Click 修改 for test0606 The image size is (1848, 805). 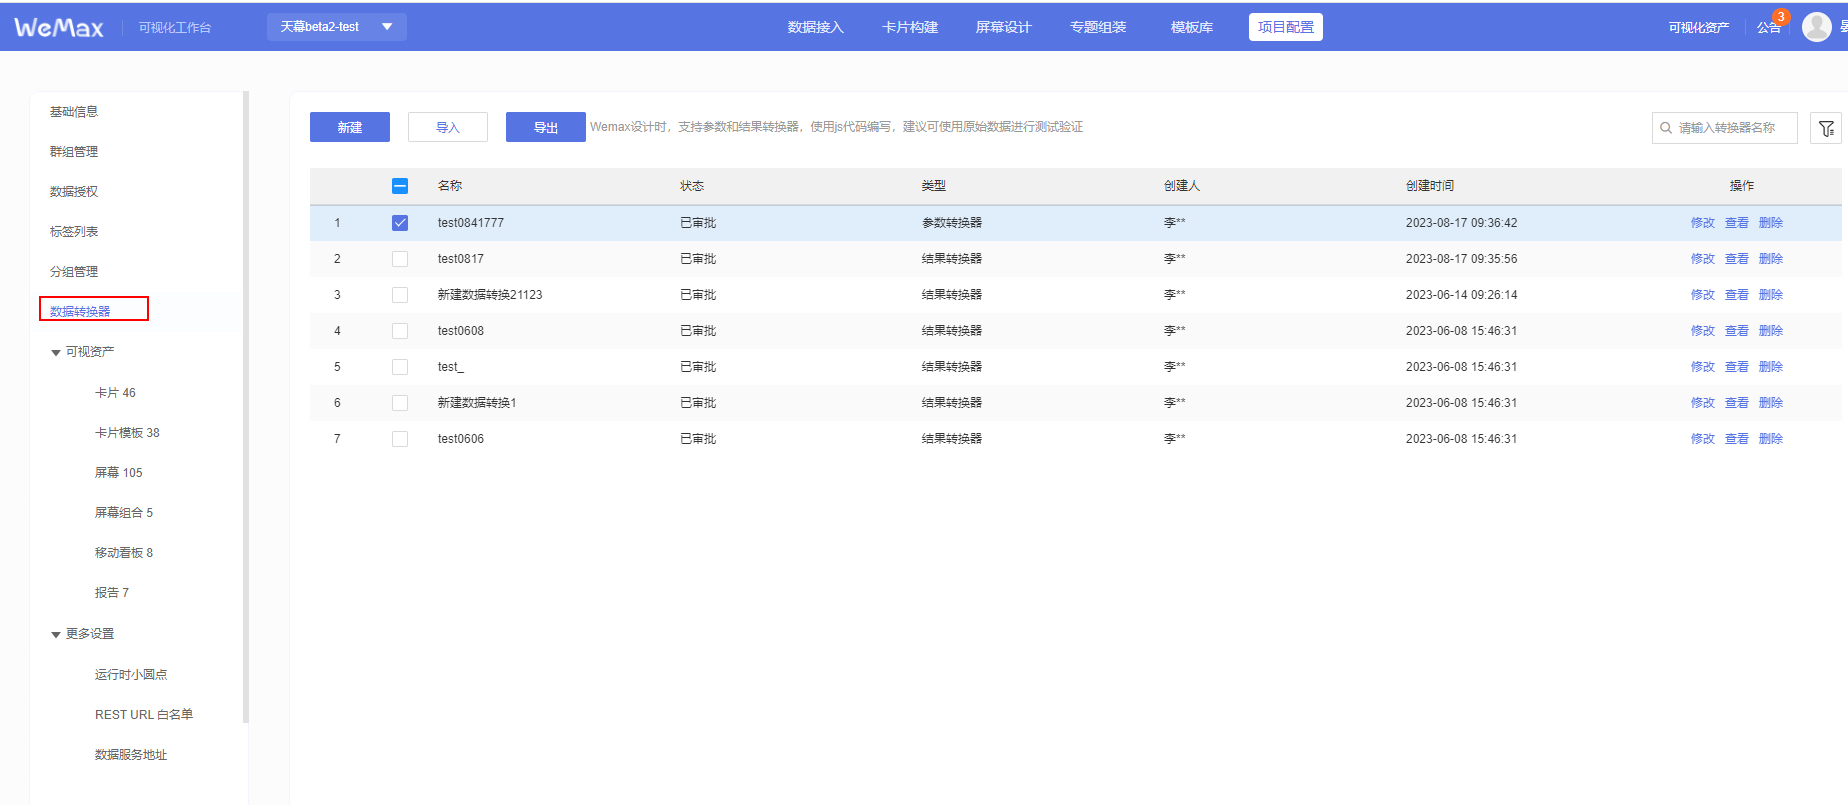pos(1702,439)
